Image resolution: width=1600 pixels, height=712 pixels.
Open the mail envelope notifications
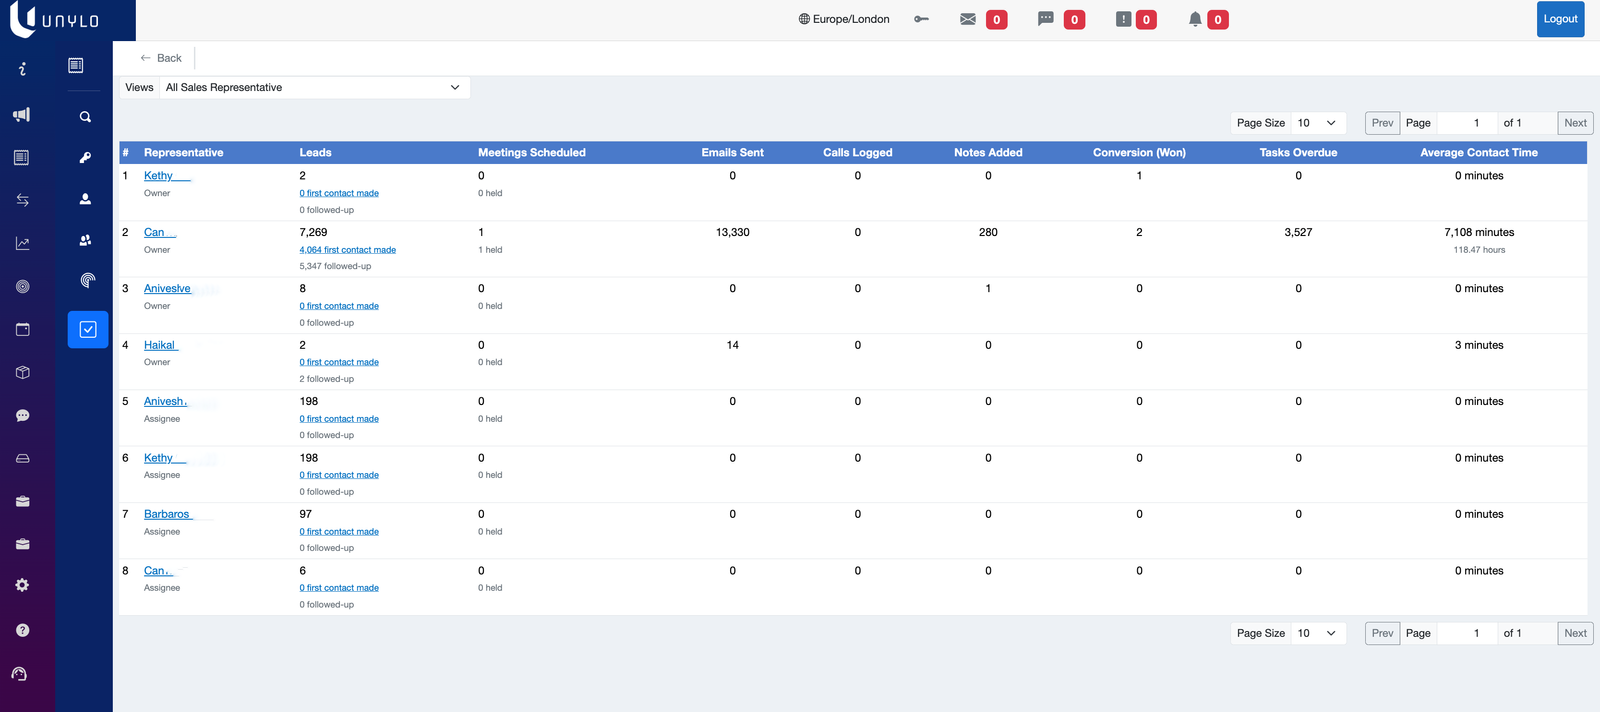point(968,19)
